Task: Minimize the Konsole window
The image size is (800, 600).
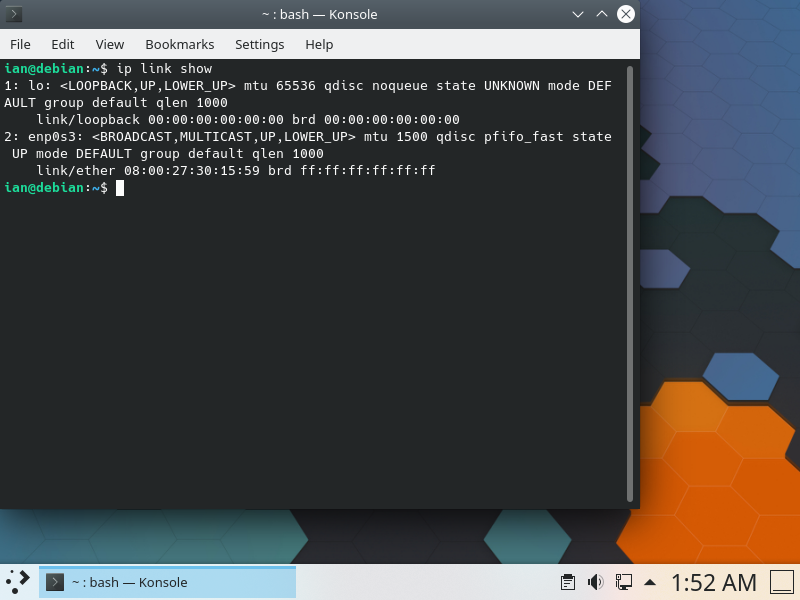Action: click(578, 14)
